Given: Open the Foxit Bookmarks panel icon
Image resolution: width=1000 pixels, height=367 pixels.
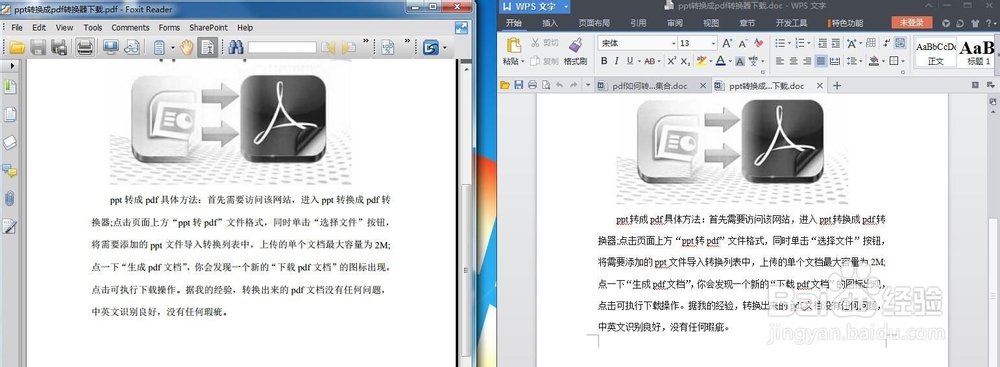Looking at the screenshot, I should pyautogui.click(x=10, y=87).
